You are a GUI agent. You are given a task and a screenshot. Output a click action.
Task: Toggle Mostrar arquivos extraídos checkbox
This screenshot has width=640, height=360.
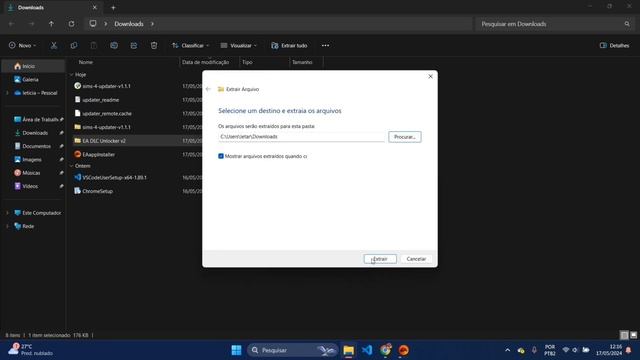click(x=221, y=156)
